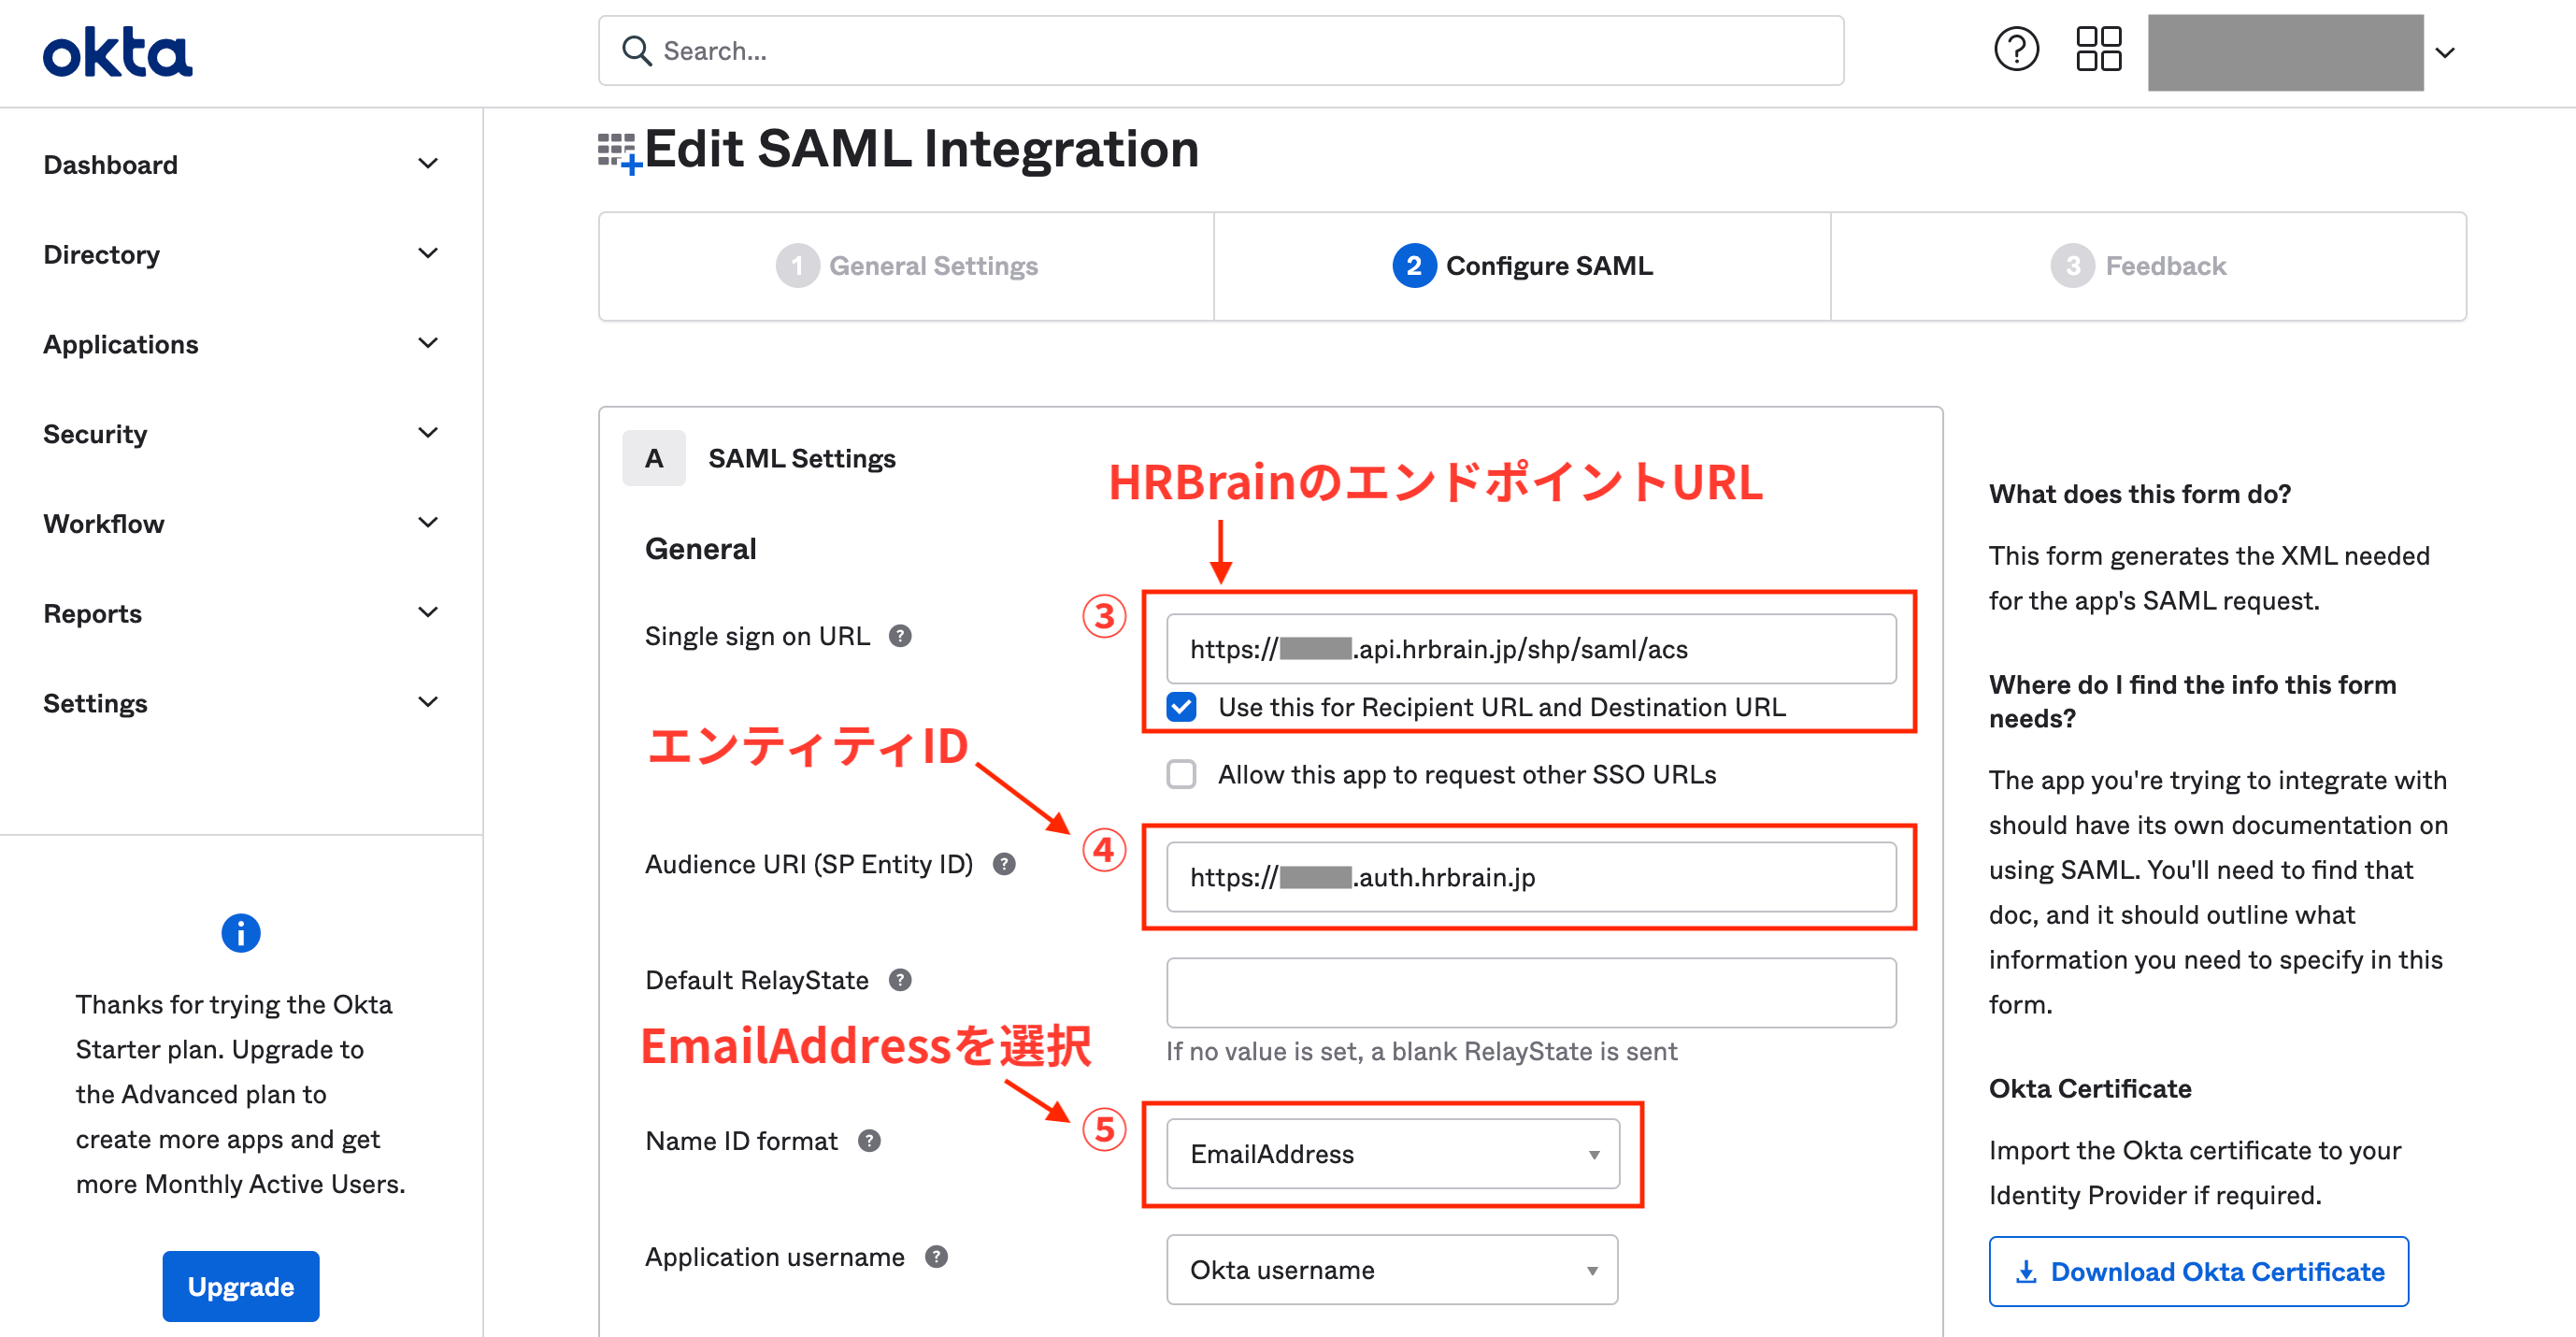The height and width of the screenshot is (1337, 2576).
Task: Click help icon next to Single sign on URL
Action: [x=900, y=636]
